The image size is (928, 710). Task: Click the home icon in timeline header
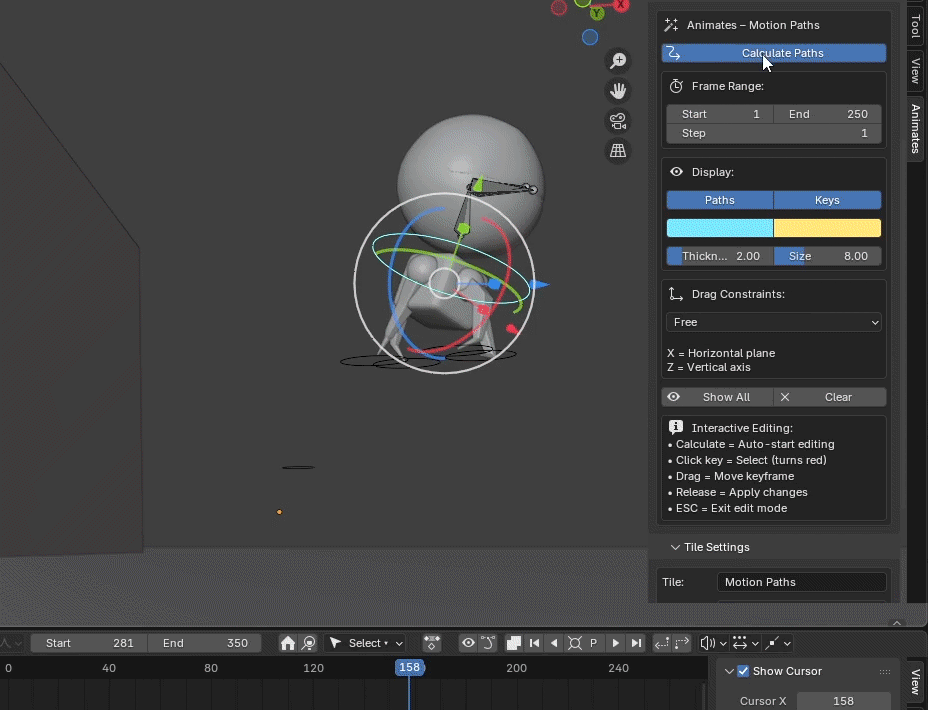point(288,643)
